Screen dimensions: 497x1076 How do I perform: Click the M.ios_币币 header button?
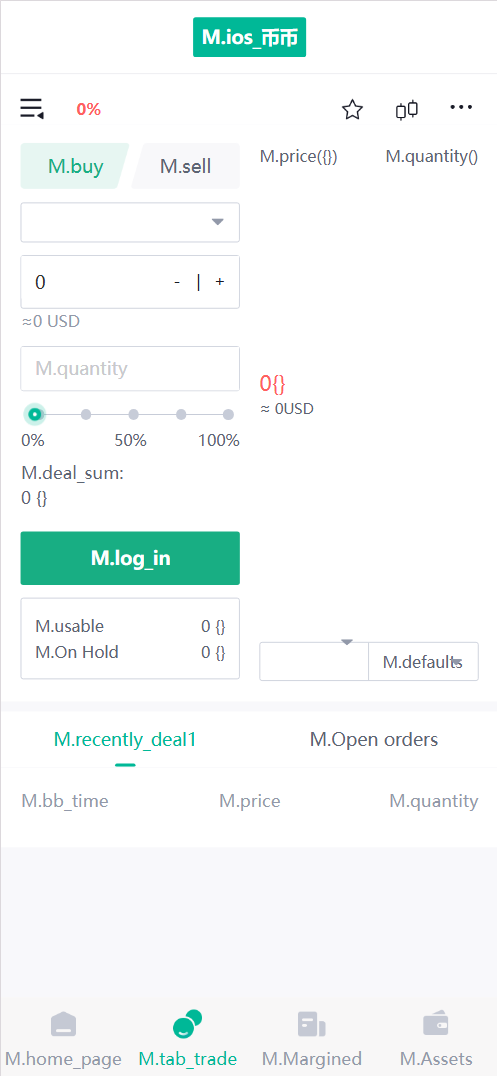point(249,37)
